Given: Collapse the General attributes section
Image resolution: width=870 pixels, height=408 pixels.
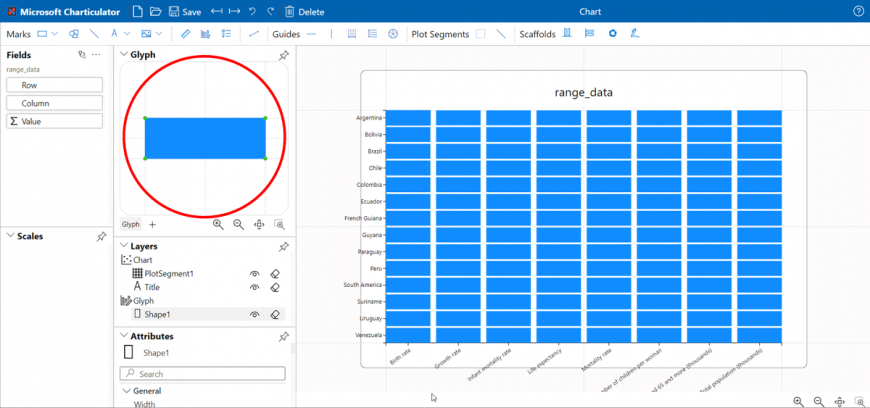Looking at the screenshot, I should coord(127,391).
